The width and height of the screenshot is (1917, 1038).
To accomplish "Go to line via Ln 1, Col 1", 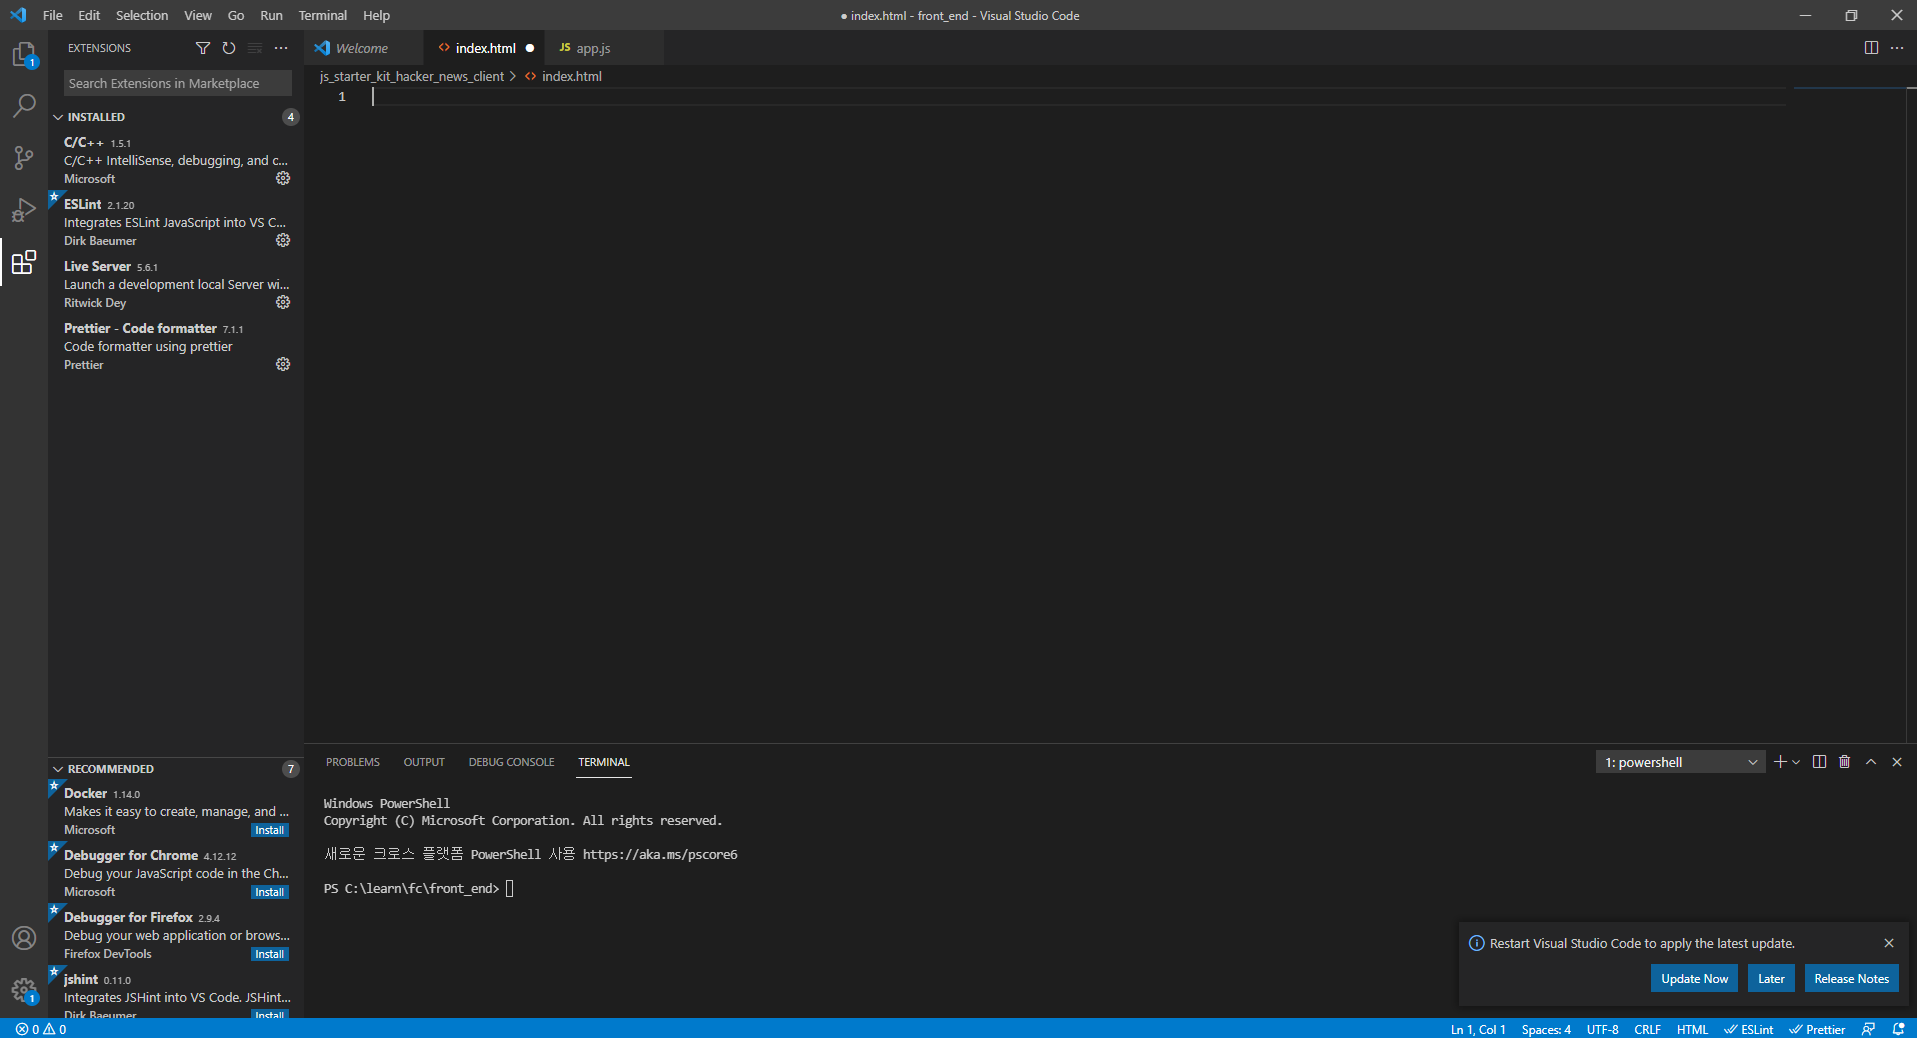I will click(x=1478, y=1029).
